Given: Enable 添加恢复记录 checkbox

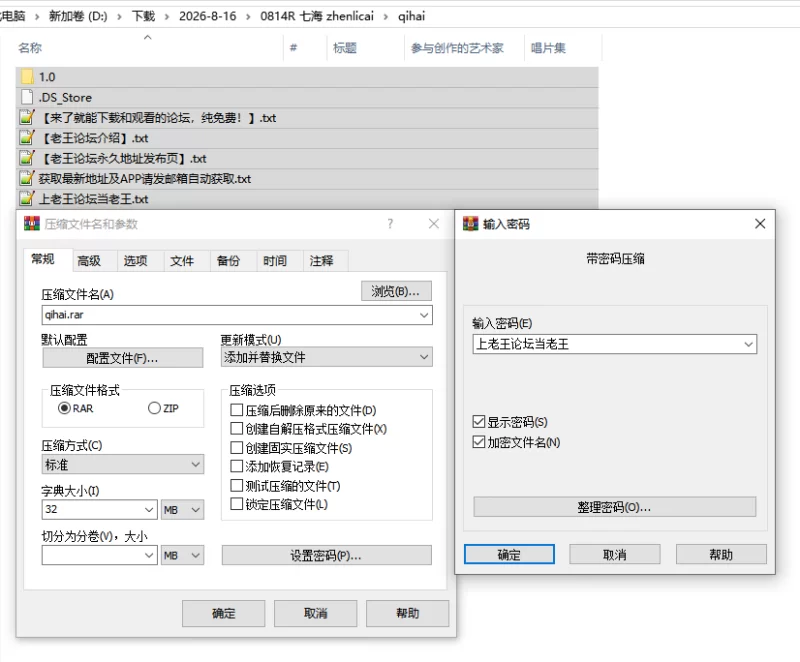Looking at the screenshot, I should coord(236,466).
